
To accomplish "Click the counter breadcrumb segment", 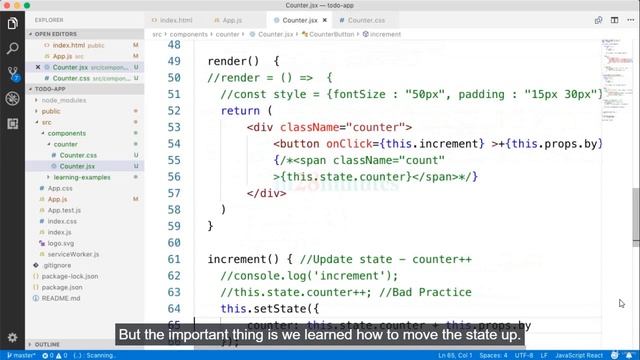I will (x=227, y=34).
